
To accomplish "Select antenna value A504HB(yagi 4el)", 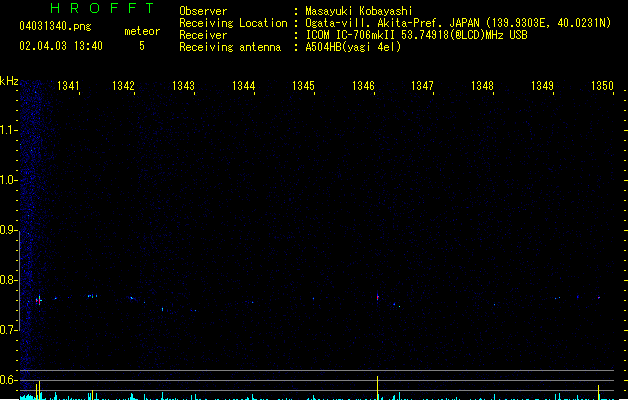I will (353, 47).
